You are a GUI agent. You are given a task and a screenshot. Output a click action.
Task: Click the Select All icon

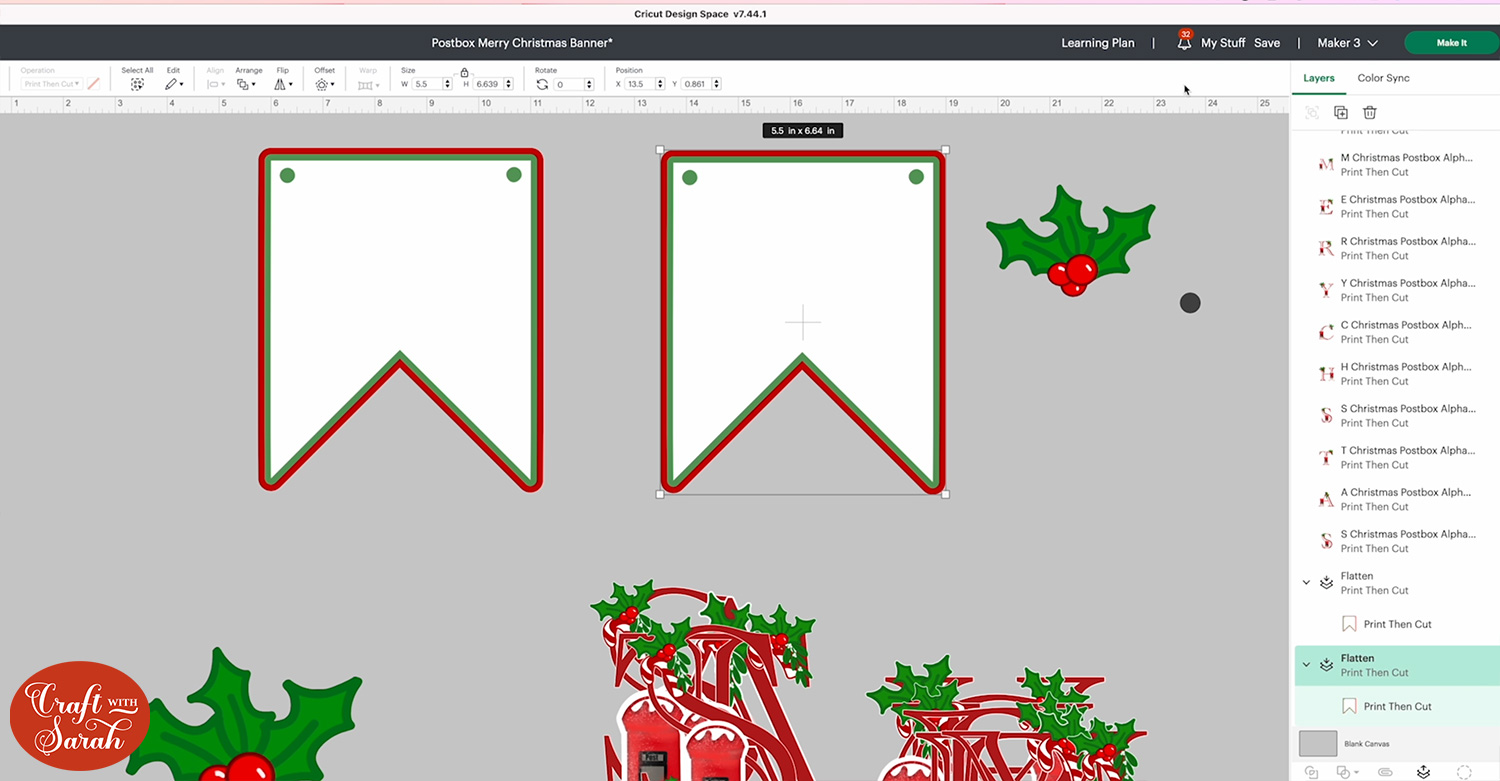(x=137, y=84)
